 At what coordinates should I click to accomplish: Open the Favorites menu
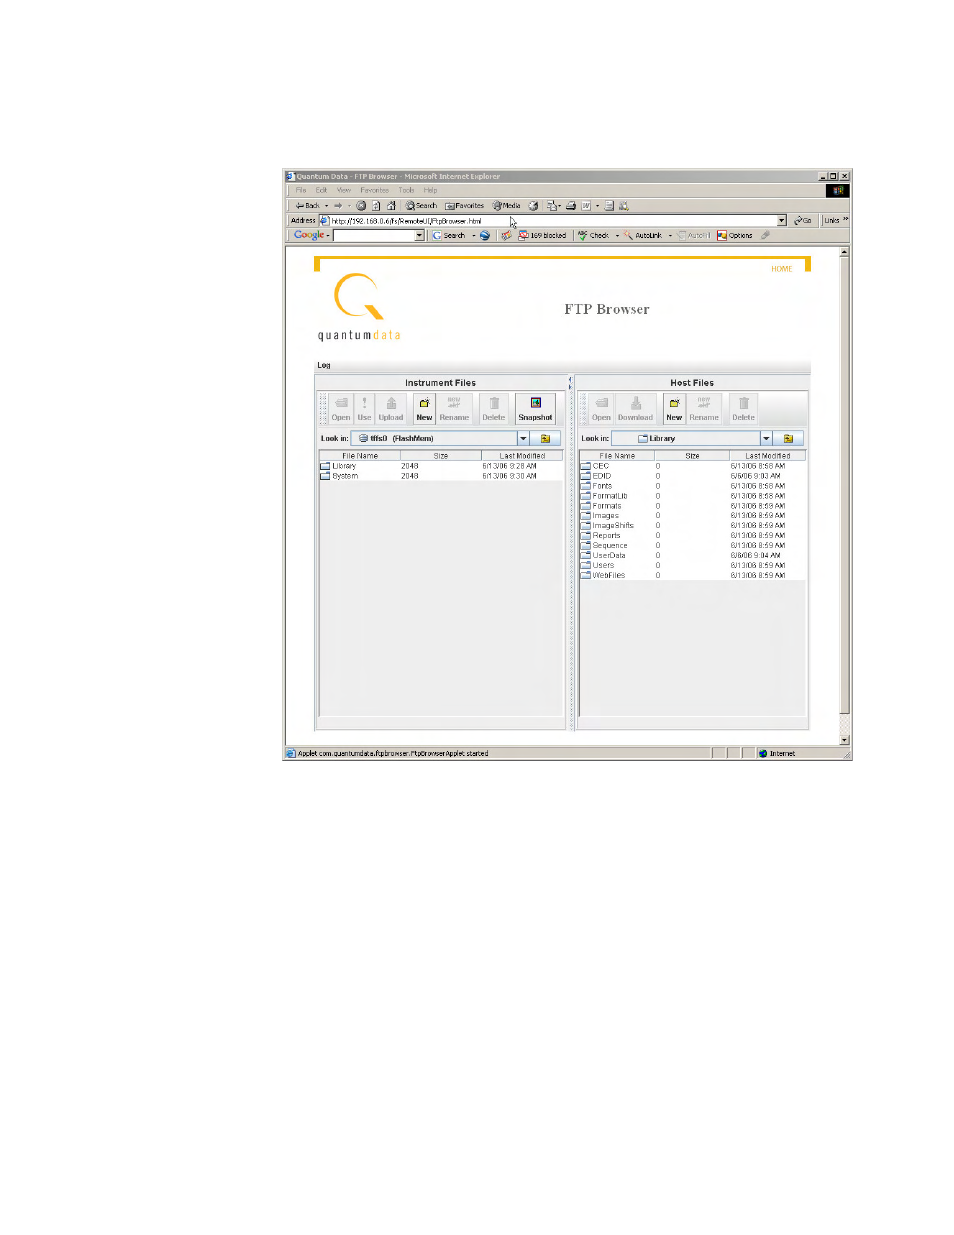[375, 190]
